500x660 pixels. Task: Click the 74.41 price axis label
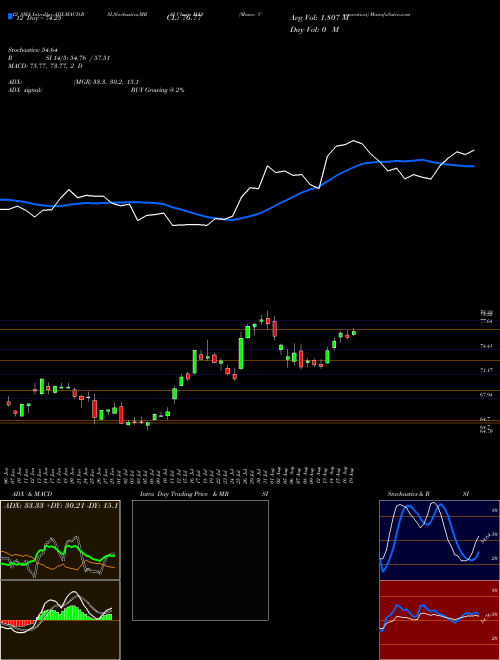(486, 346)
